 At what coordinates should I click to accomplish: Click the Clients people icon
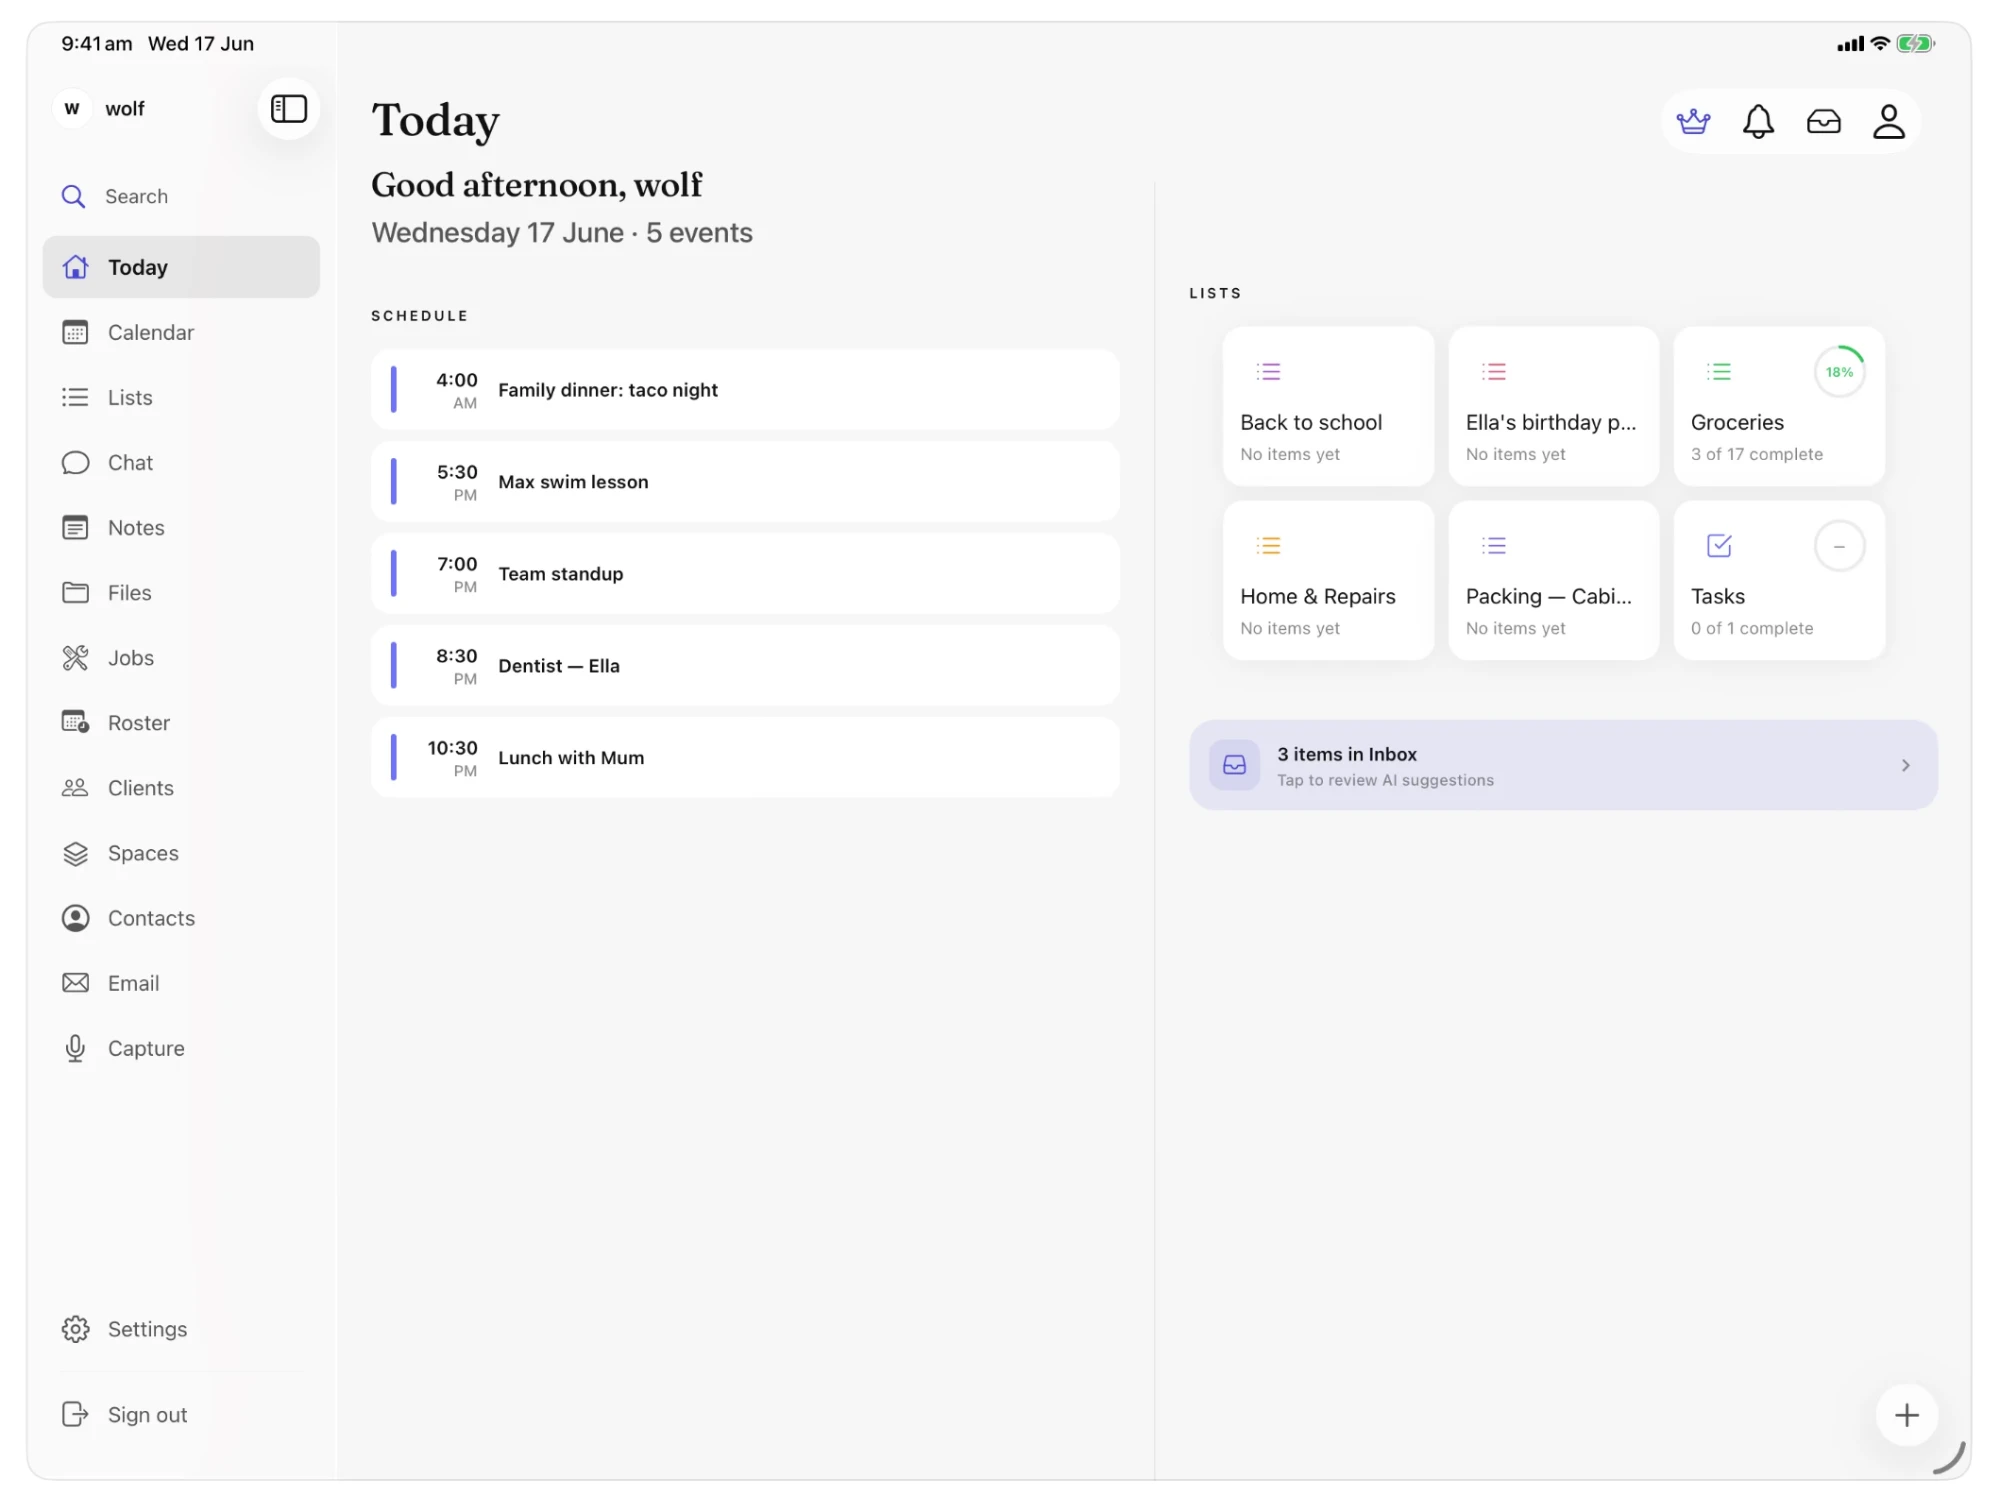(x=75, y=787)
